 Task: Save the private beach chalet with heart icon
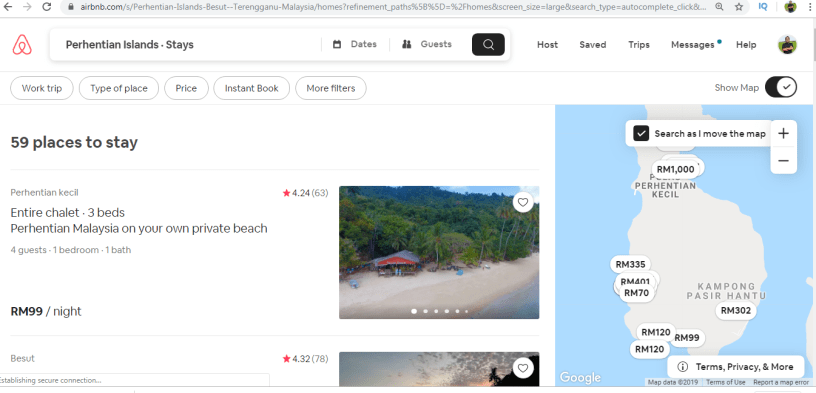pos(523,202)
